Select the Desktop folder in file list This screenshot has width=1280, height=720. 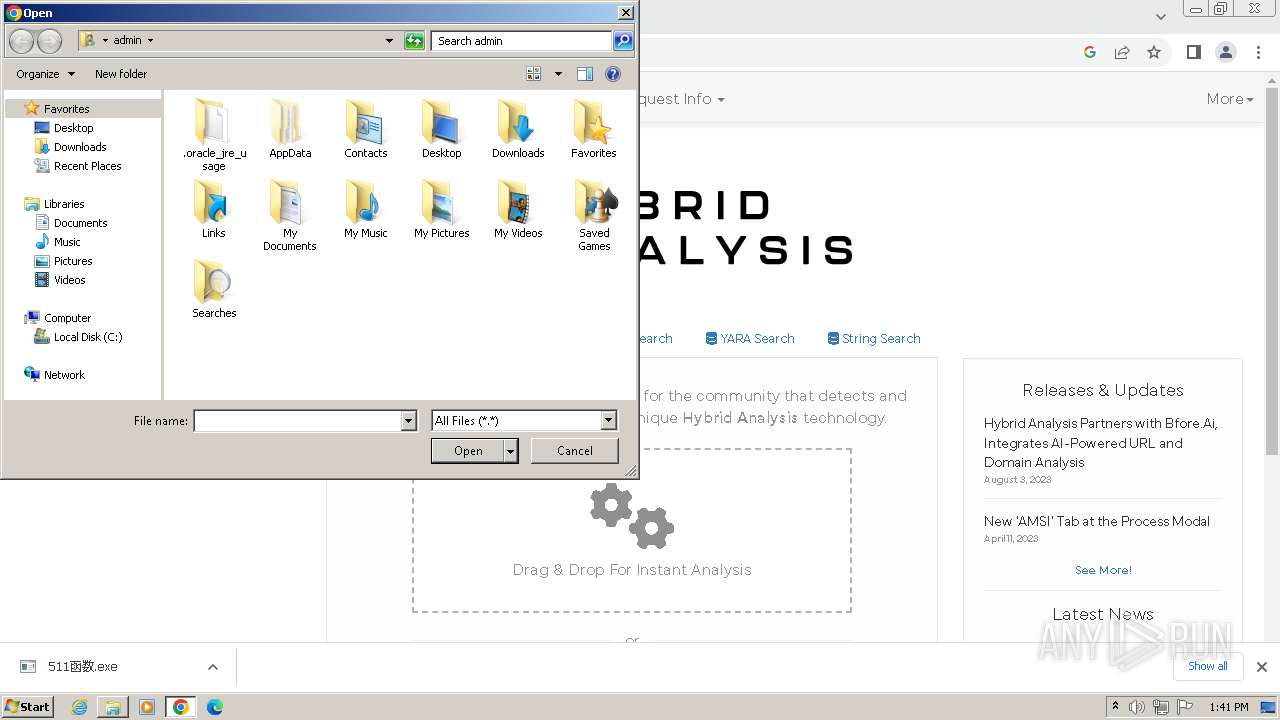441,130
